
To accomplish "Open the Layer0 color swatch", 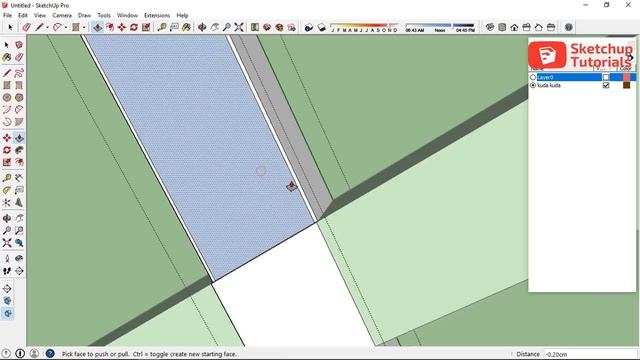I will (627, 77).
